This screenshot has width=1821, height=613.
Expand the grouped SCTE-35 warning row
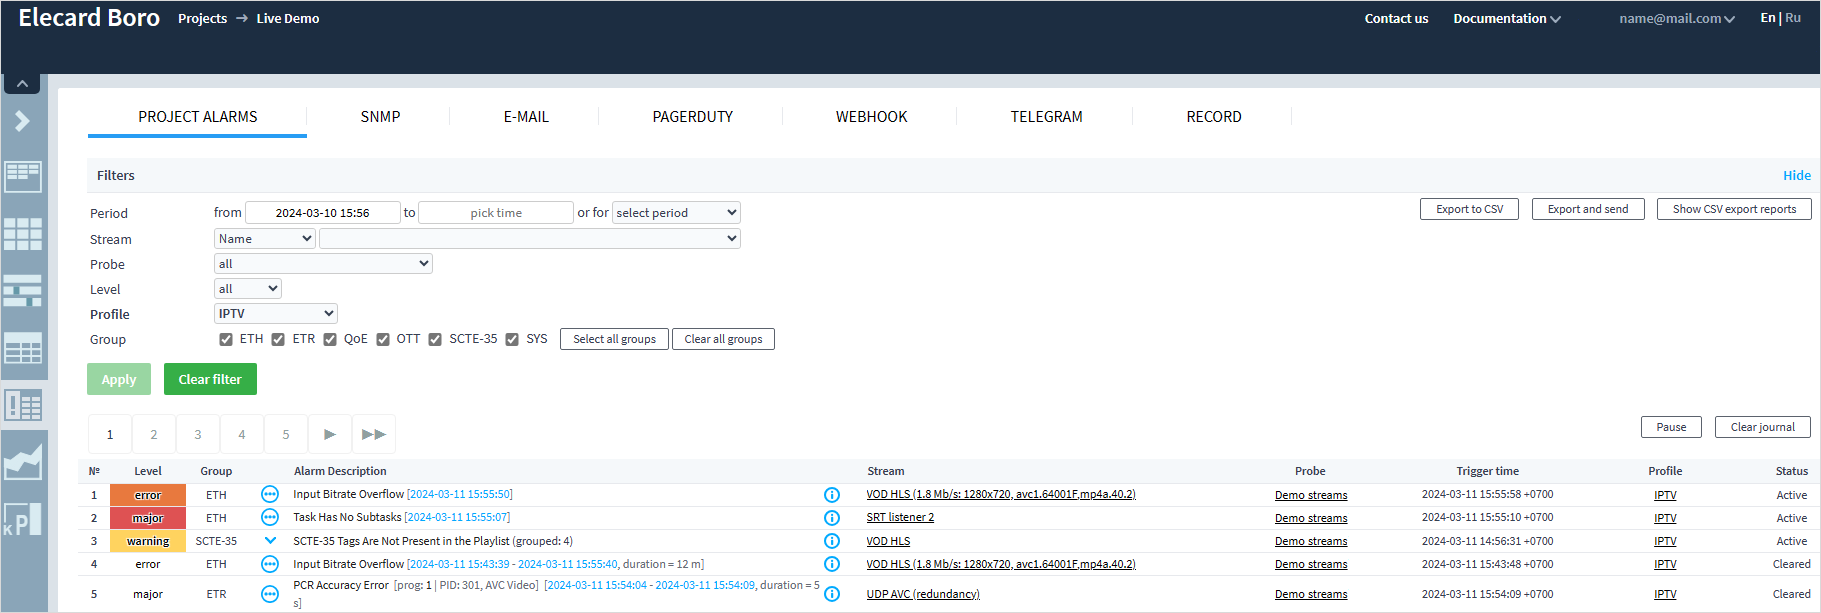click(270, 541)
